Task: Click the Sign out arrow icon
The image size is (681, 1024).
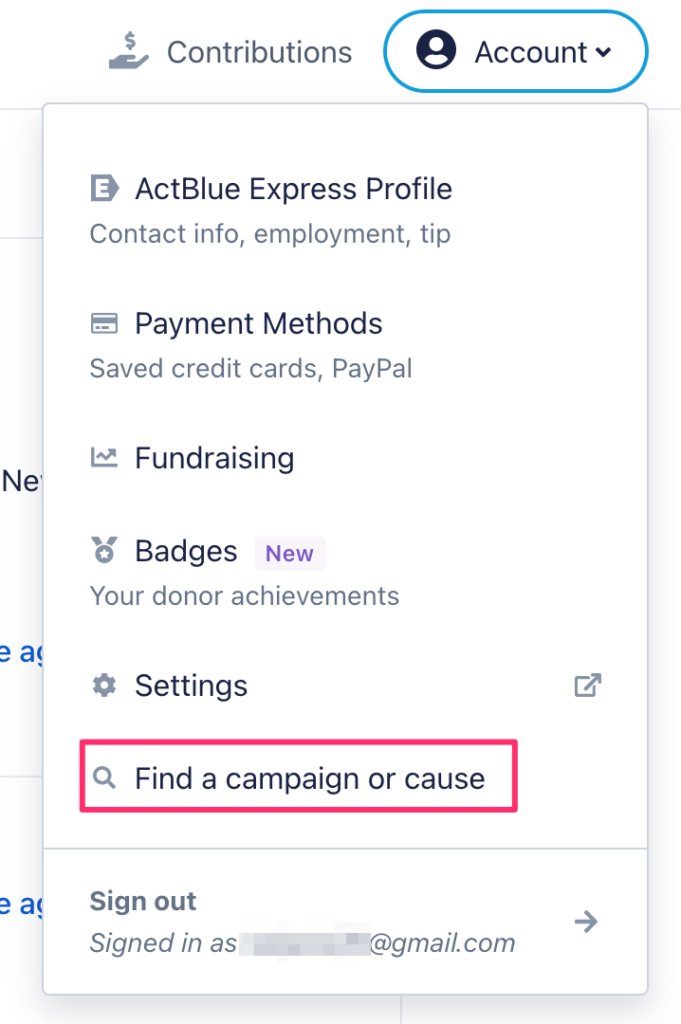Action: (x=586, y=921)
